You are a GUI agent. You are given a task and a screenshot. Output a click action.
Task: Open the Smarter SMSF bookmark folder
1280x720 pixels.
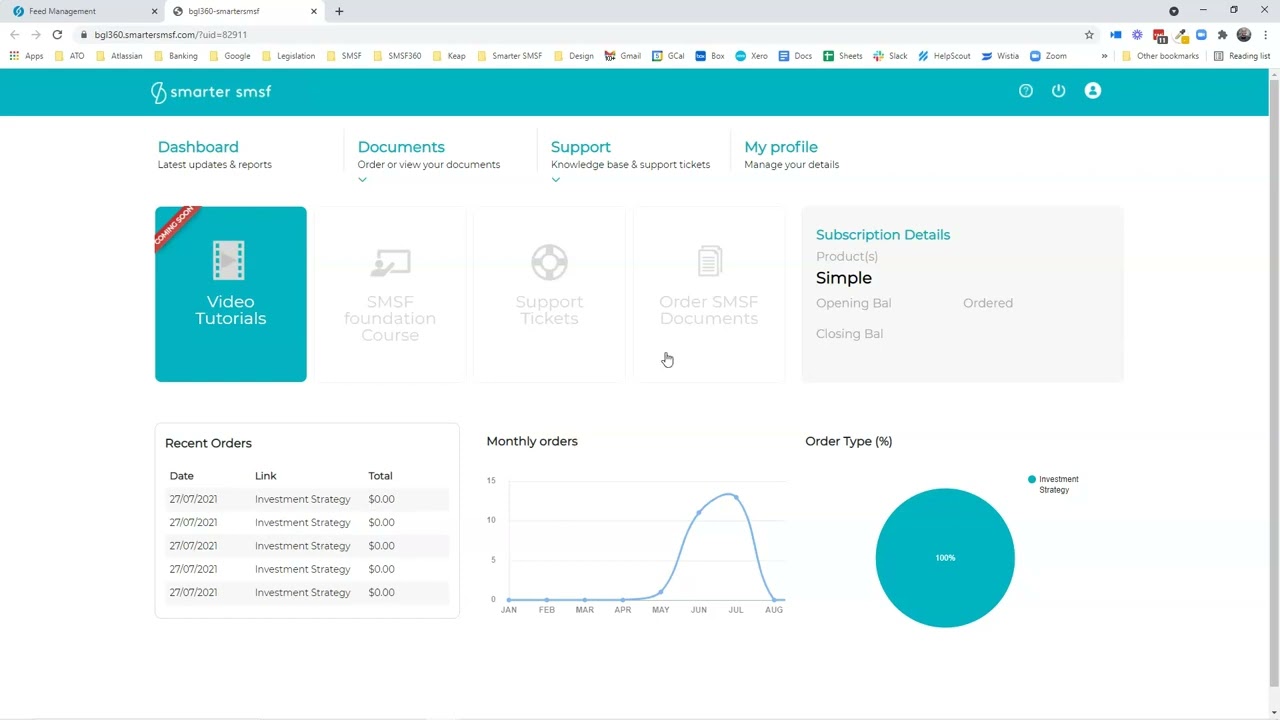[509, 56]
